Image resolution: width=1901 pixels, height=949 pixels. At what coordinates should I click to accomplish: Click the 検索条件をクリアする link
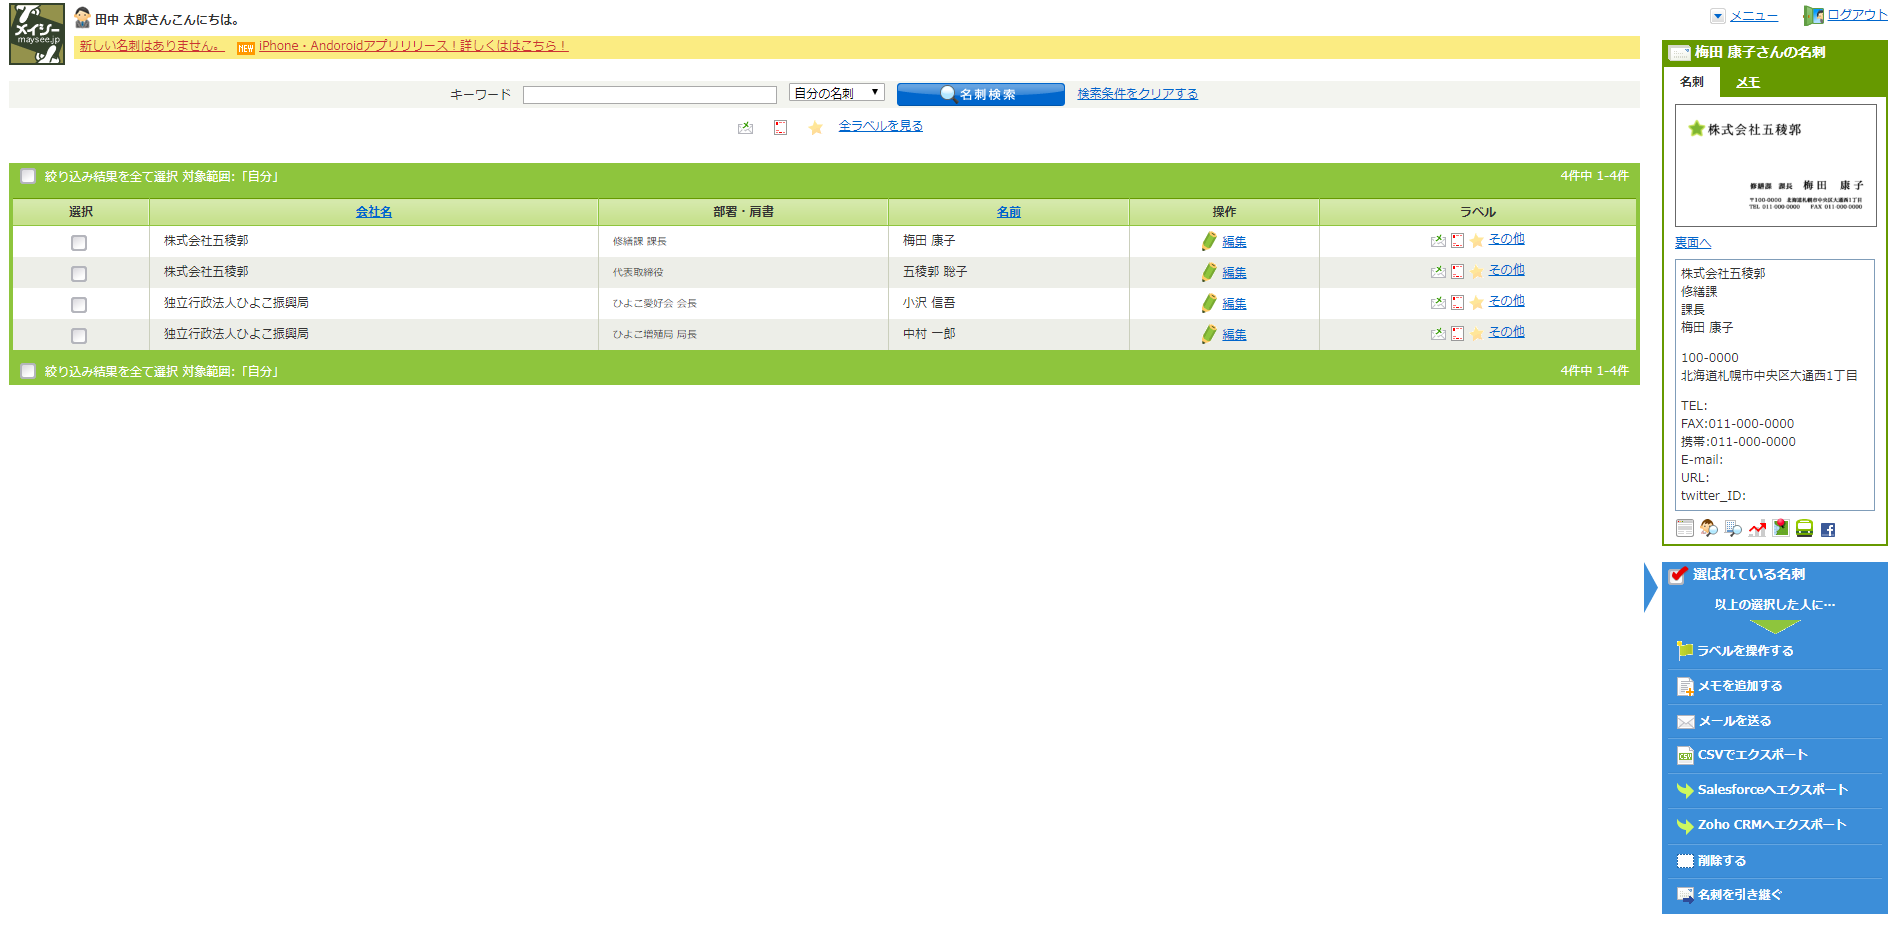point(1137,94)
